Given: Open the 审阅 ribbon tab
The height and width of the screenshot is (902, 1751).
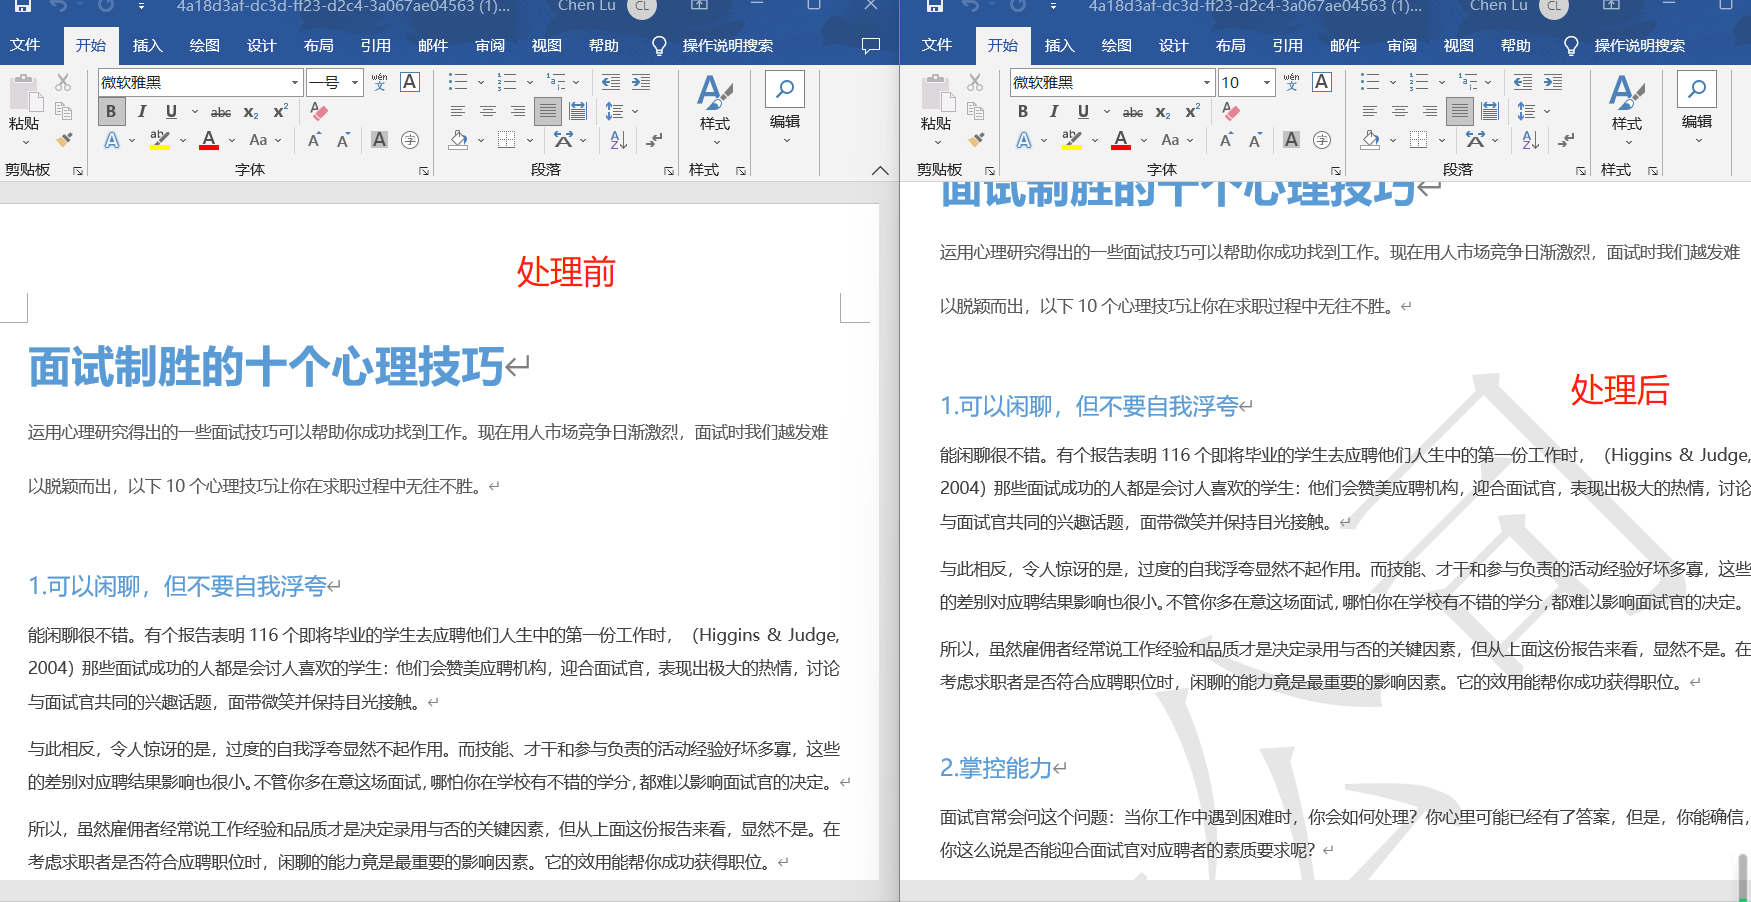Looking at the screenshot, I should click(x=488, y=45).
